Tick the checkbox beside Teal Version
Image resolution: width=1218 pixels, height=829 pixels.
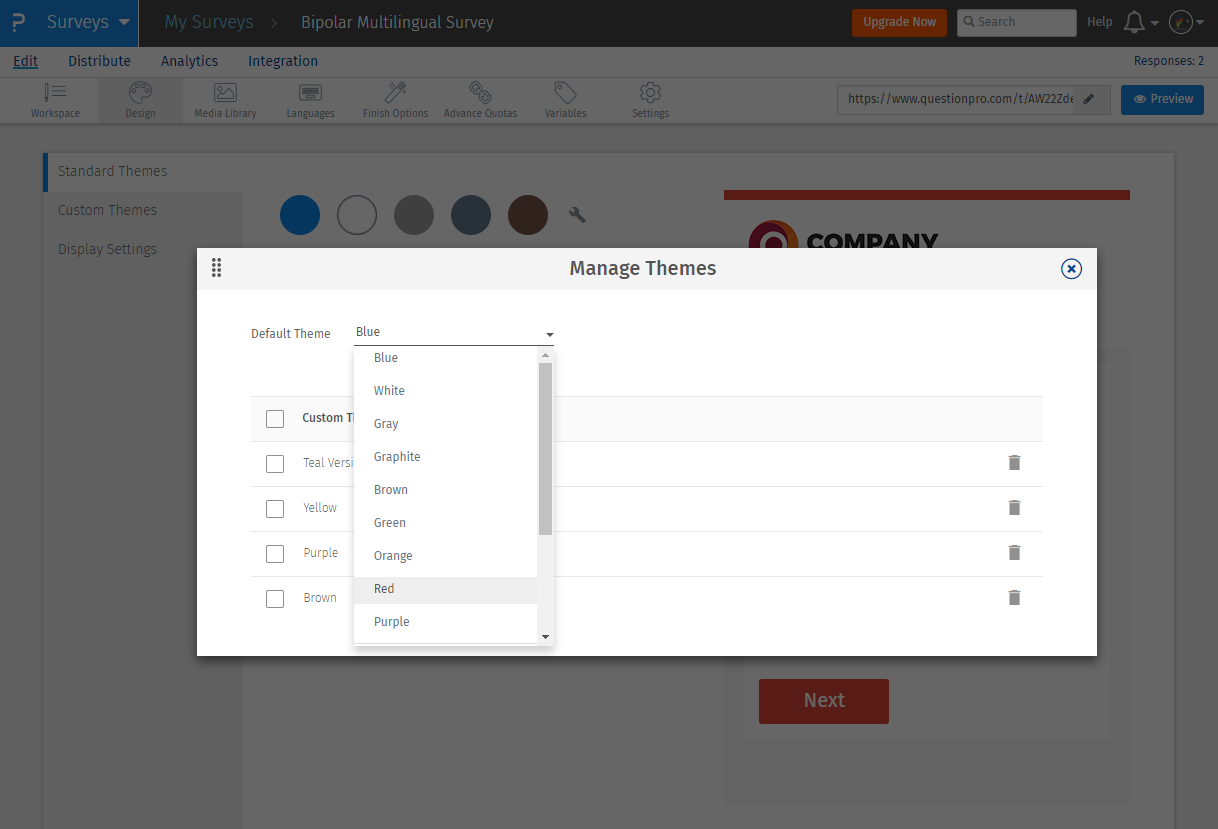275,463
